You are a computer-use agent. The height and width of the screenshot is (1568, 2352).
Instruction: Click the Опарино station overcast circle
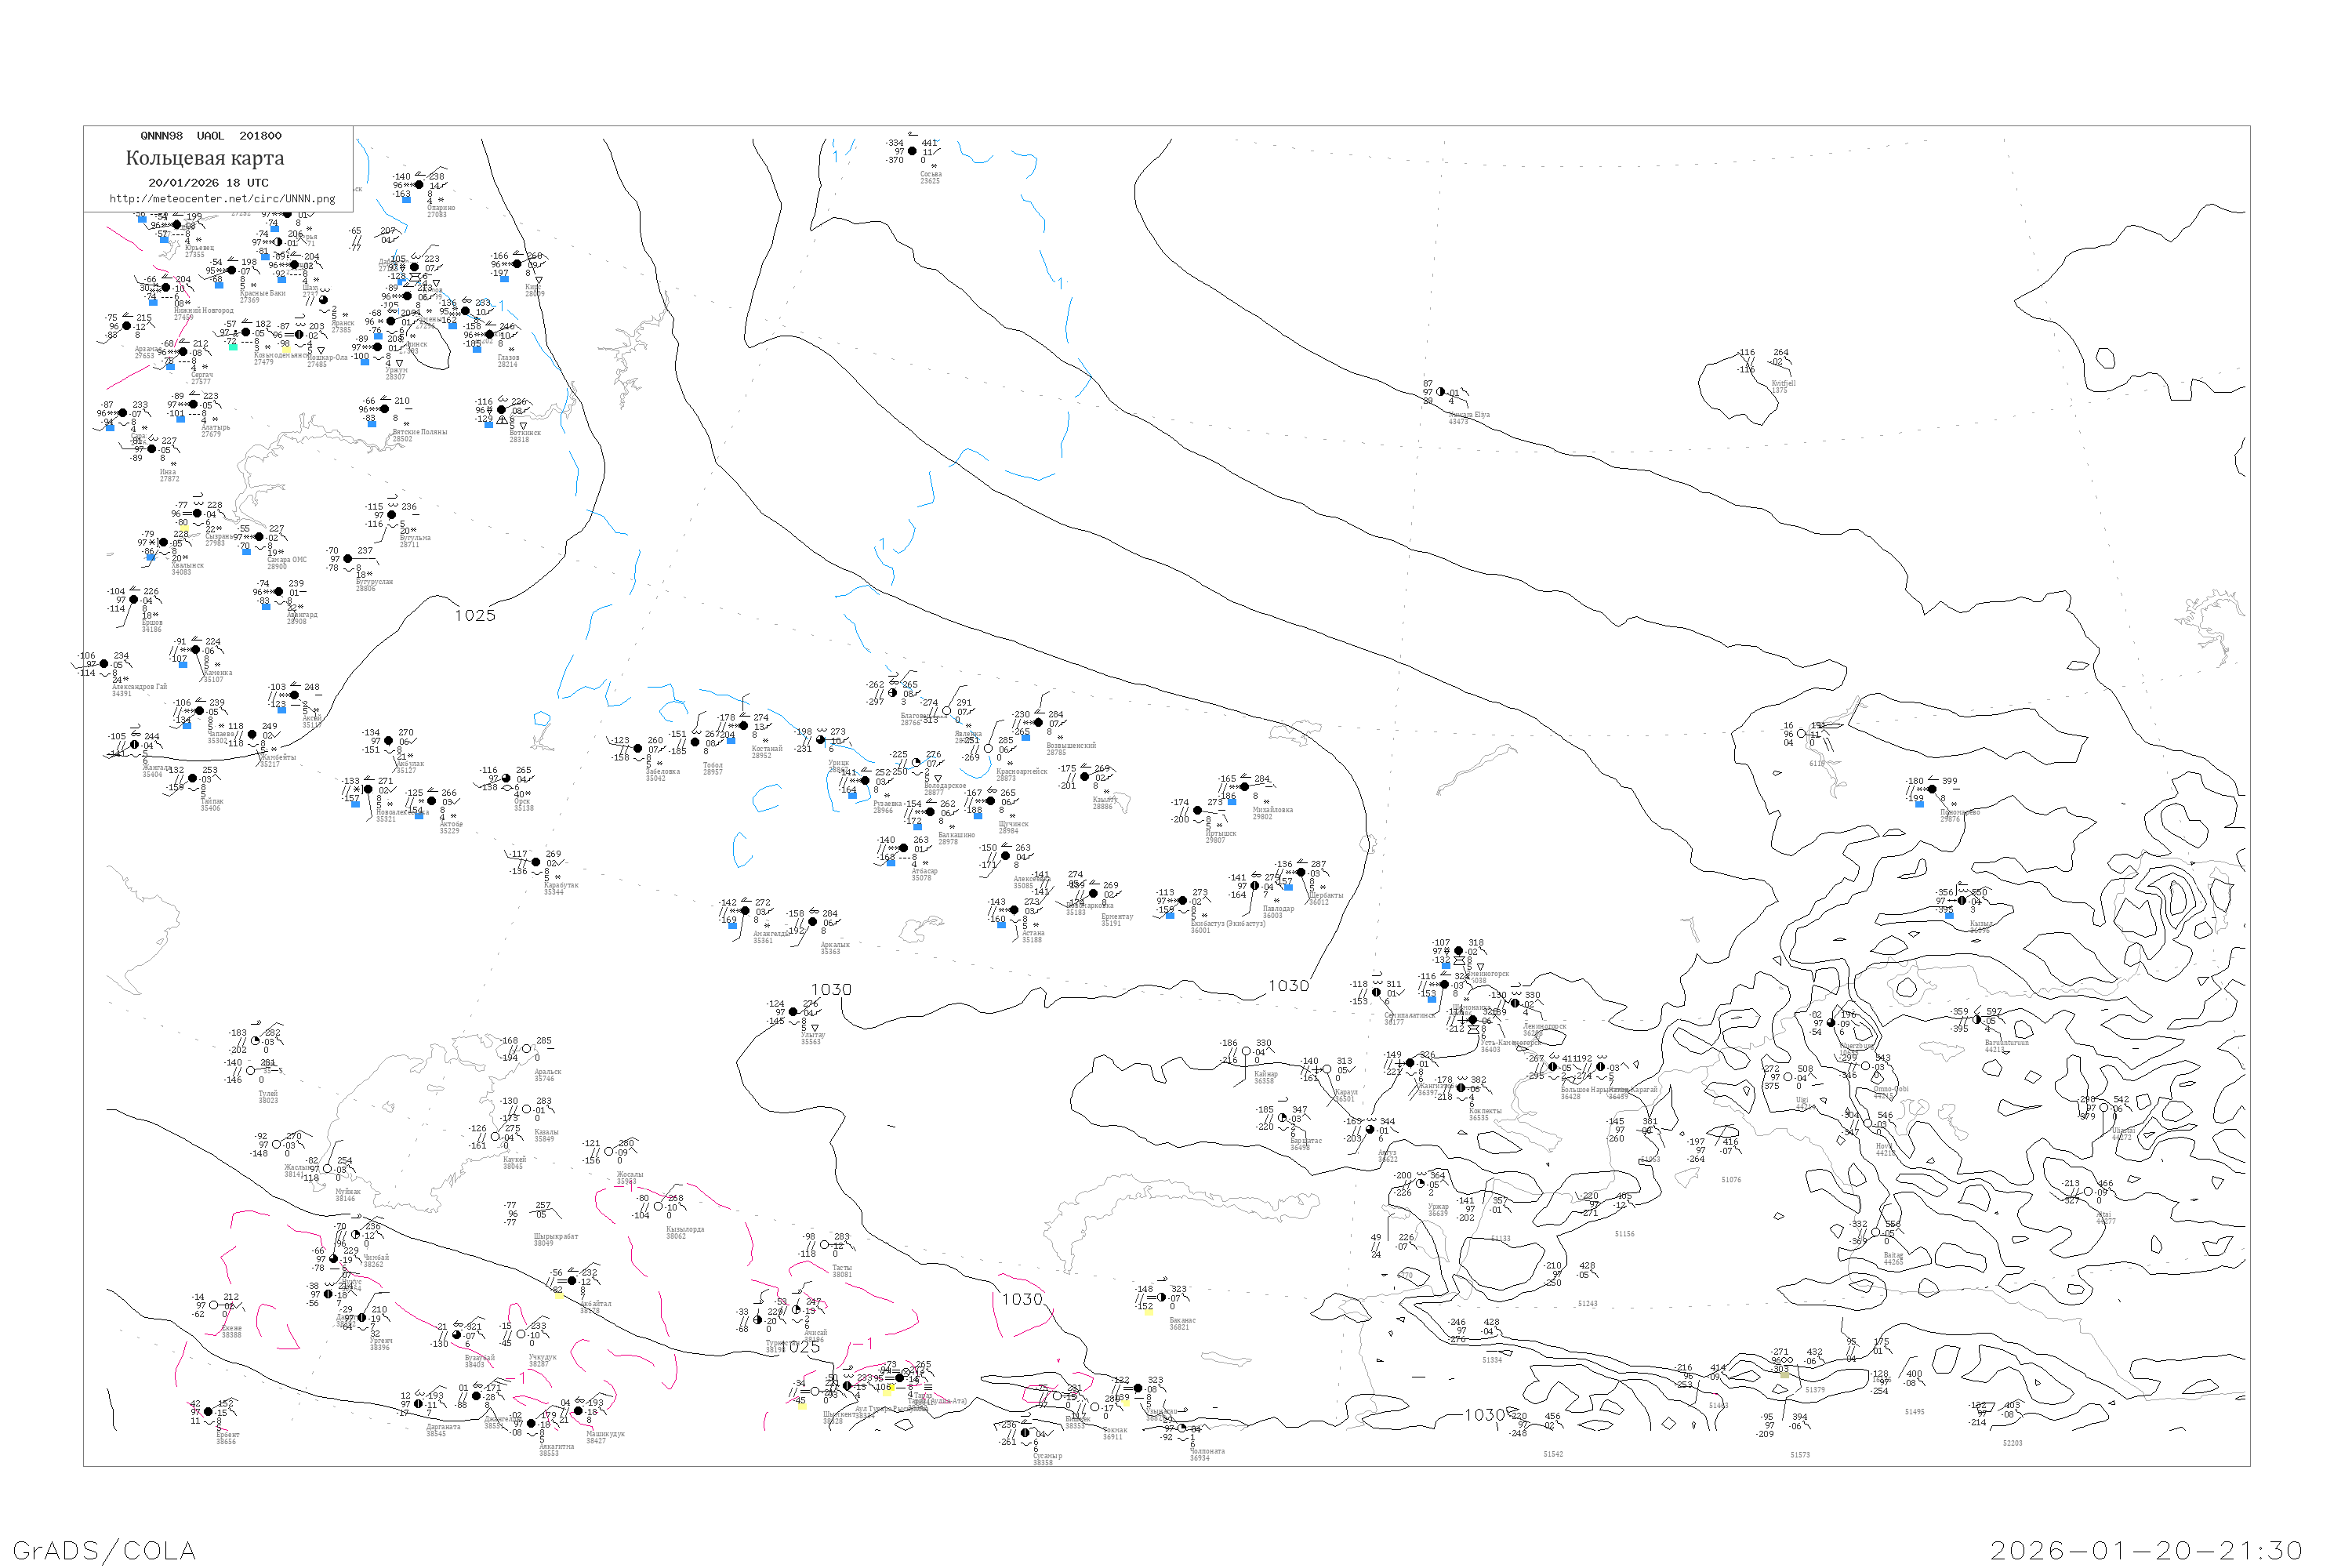[419, 184]
